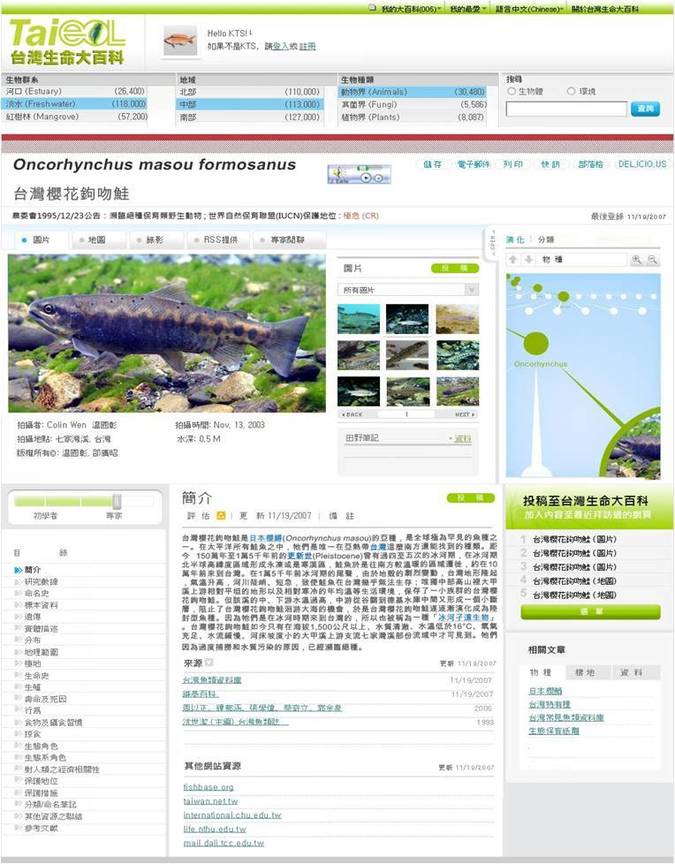
Task: Click the fish avatar next to Hello KTS
Action: click(x=180, y=40)
